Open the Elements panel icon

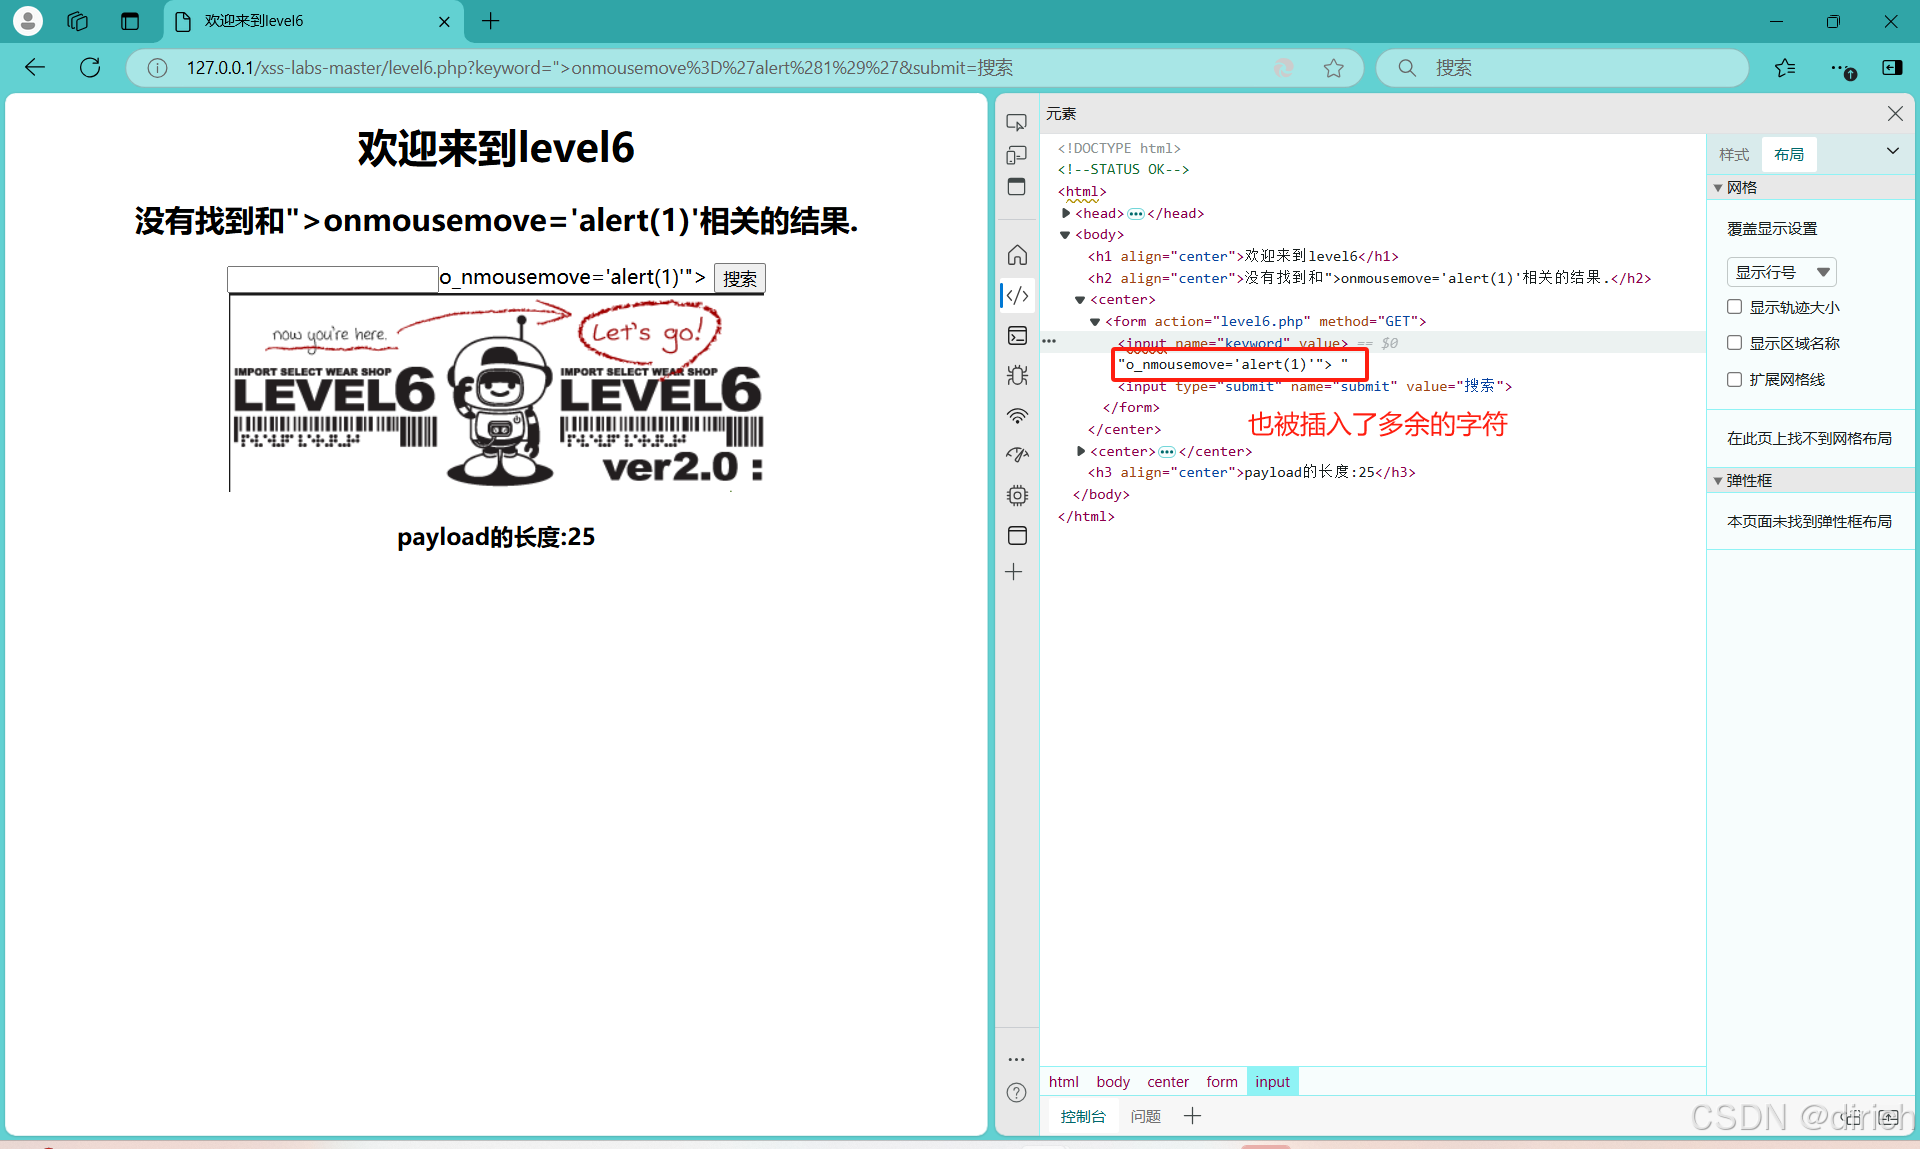click(x=1017, y=295)
